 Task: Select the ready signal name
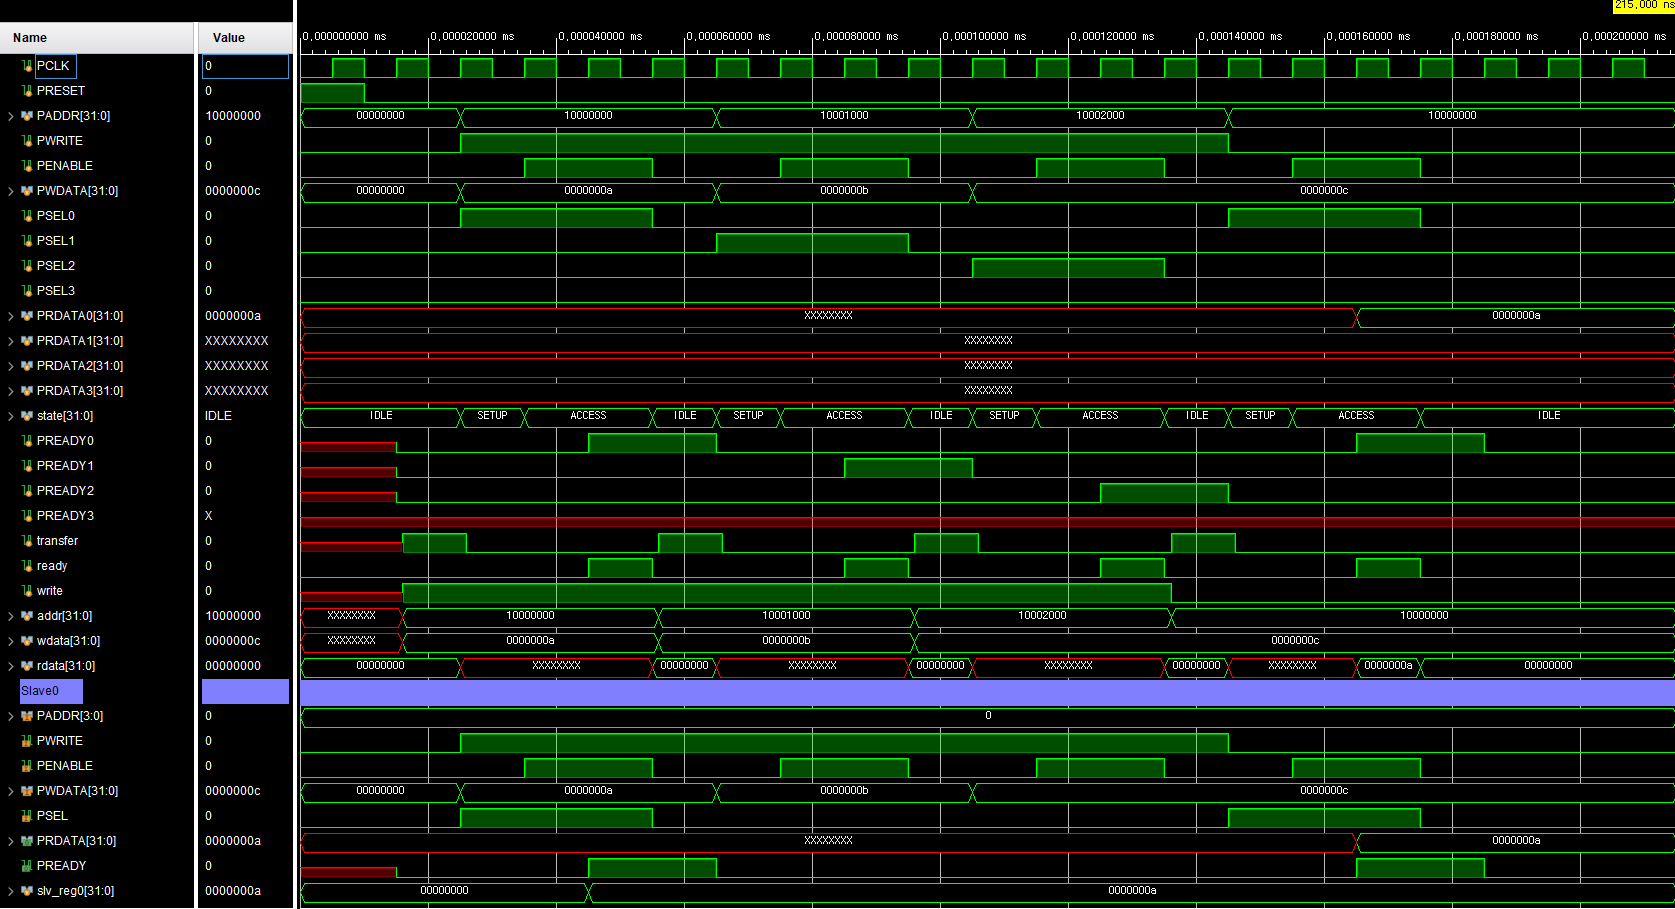pos(52,566)
